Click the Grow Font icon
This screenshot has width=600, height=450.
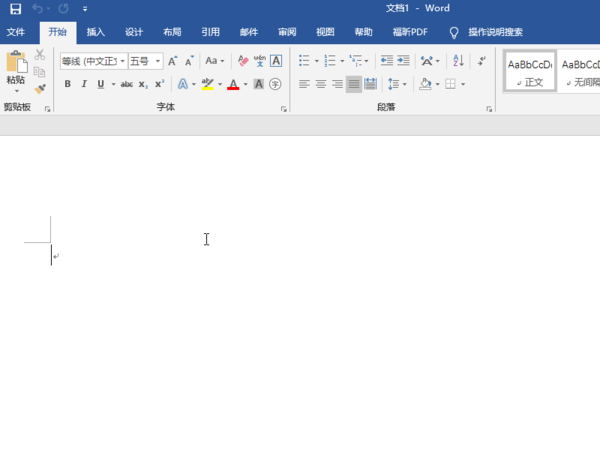173,61
